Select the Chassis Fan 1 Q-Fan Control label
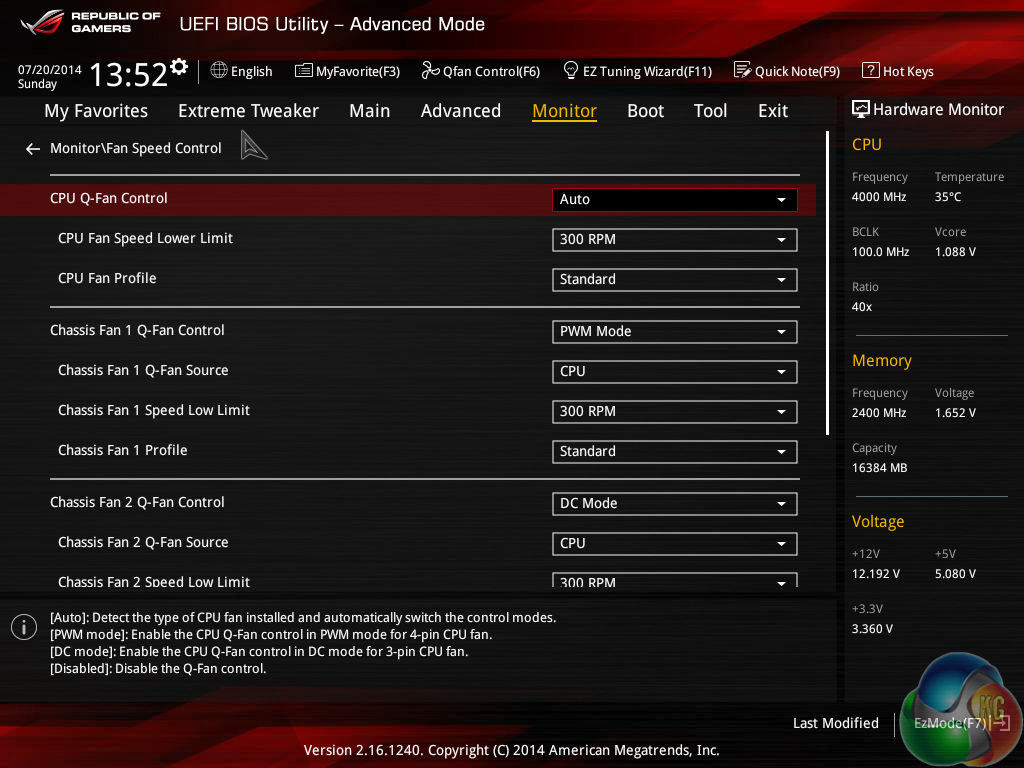This screenshot has height=768, width=1024. [x=137, y=330]
